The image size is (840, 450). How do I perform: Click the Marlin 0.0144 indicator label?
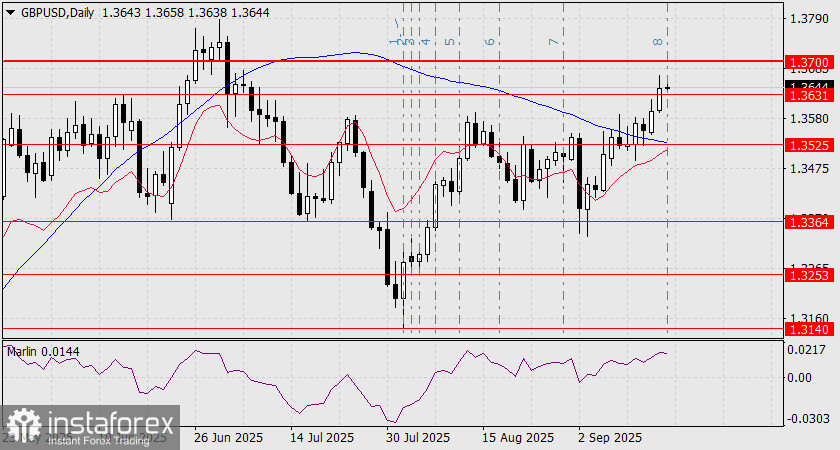(43, 351)
